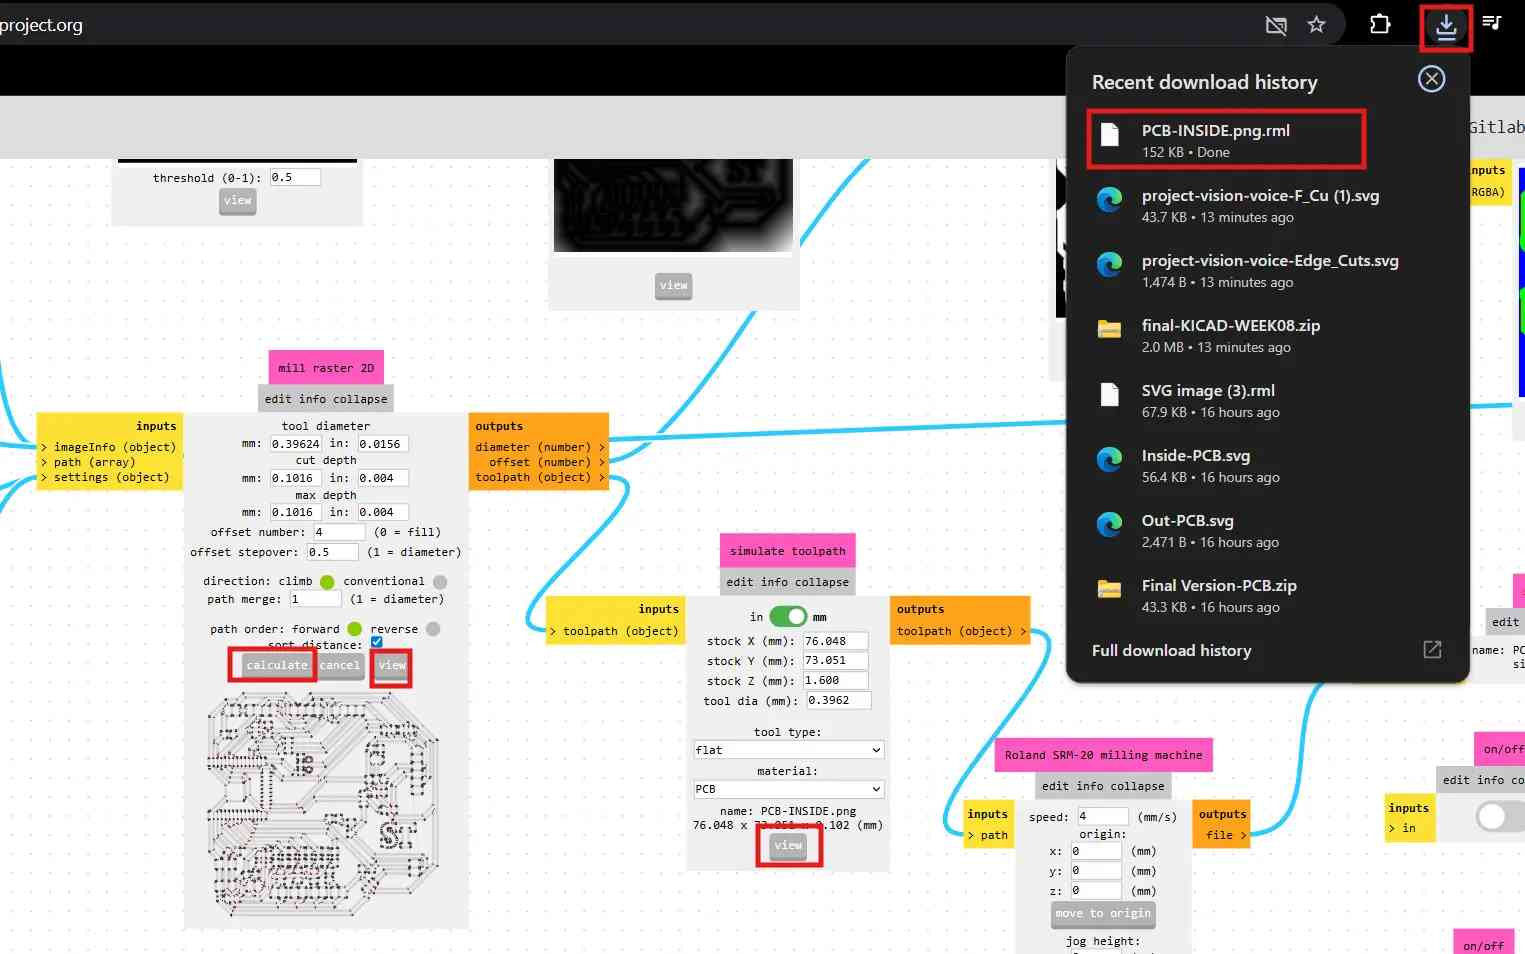Click edit on the Roland SRM-20 module

(1055, 786)
